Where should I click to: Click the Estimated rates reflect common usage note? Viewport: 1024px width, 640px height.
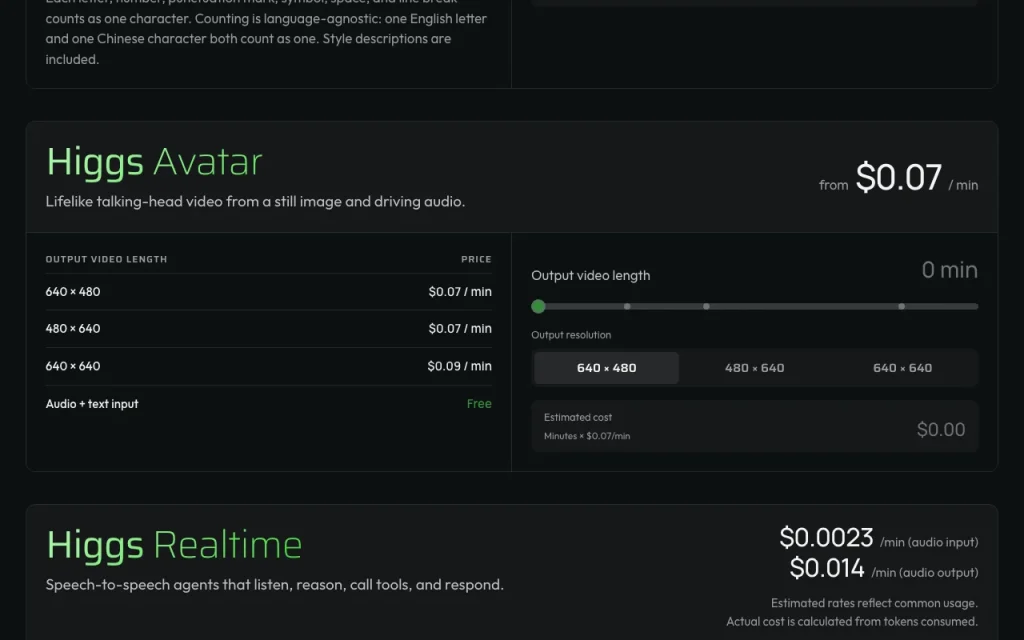click(874, 603)
